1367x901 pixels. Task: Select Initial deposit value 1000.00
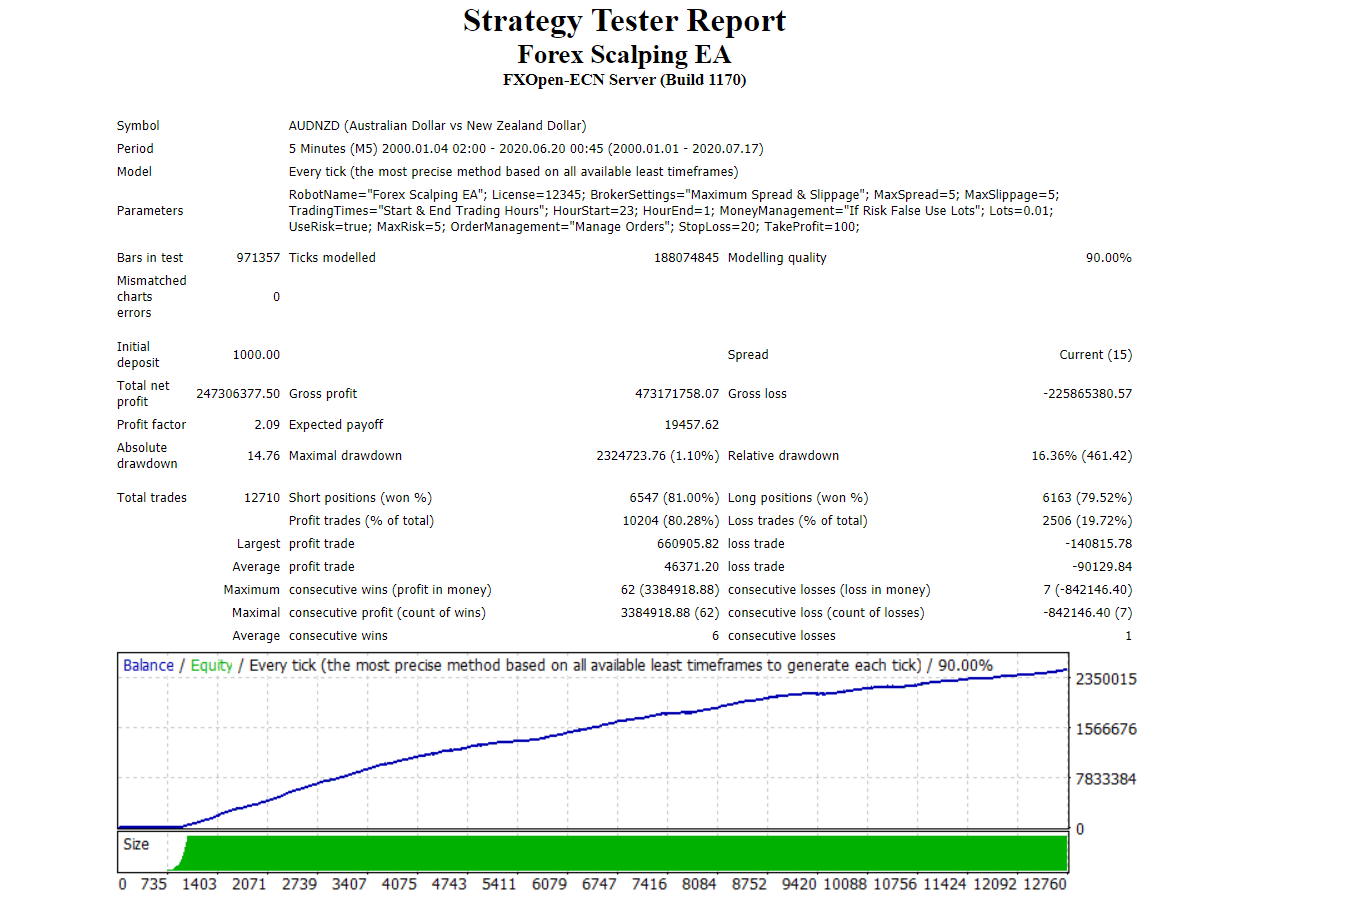coord(256,355)
